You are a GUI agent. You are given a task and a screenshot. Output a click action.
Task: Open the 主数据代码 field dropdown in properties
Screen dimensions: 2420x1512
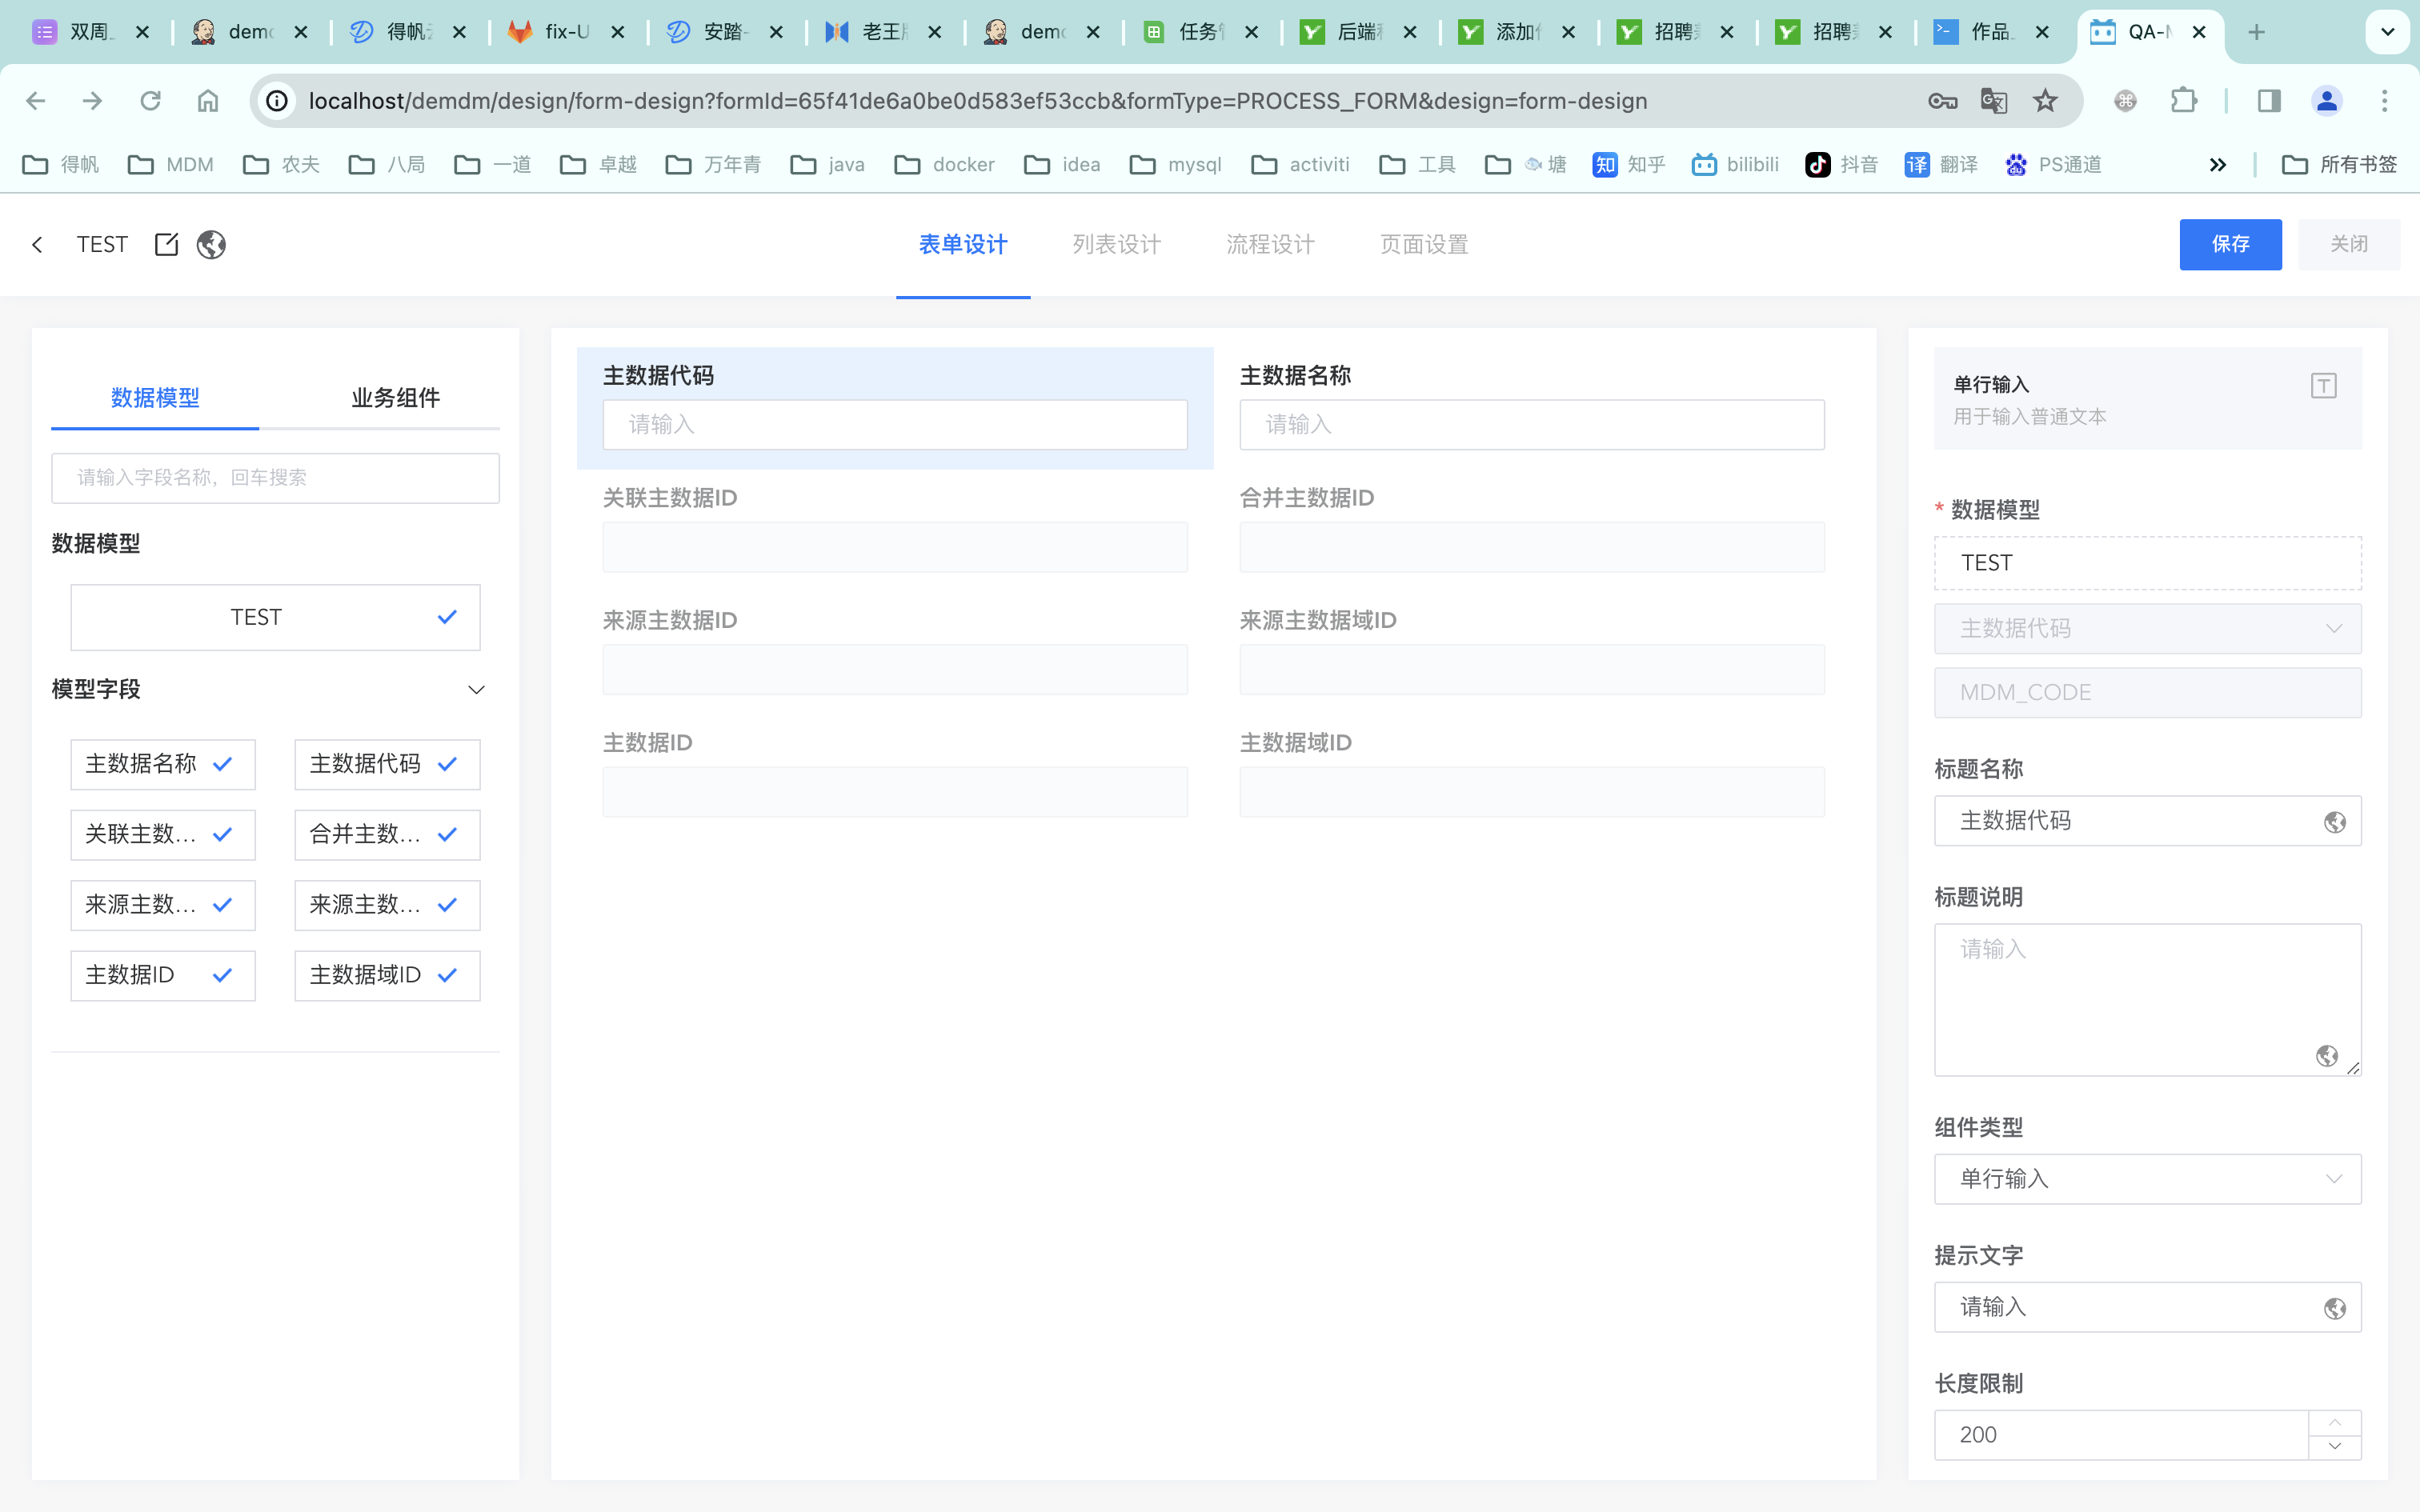(2147, 628)
